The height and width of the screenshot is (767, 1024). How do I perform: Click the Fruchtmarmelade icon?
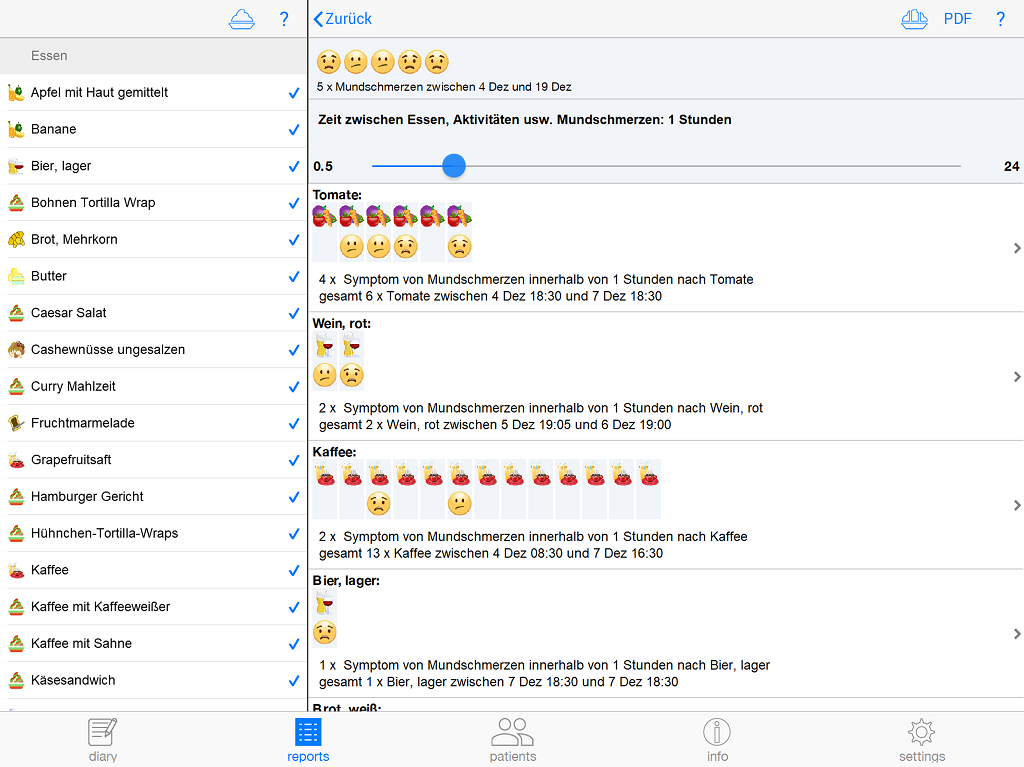[x=16, y=423]
